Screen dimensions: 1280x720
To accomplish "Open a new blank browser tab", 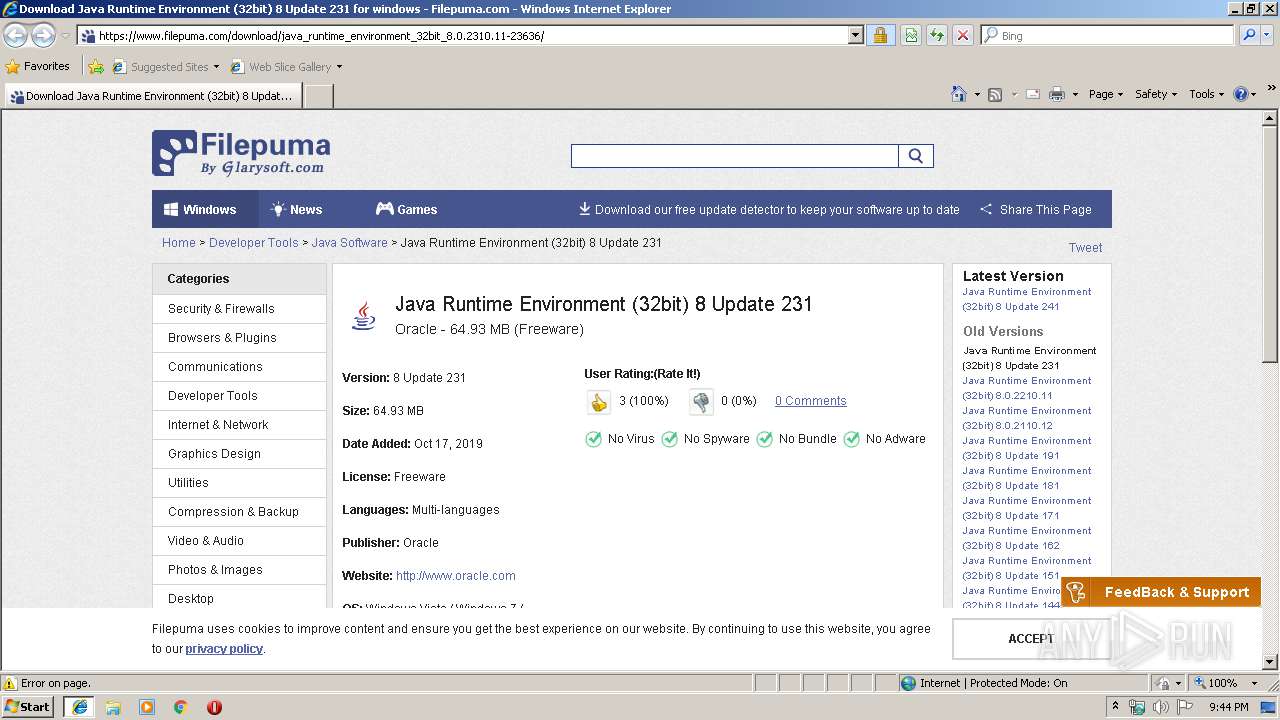I will pos(318,96).
